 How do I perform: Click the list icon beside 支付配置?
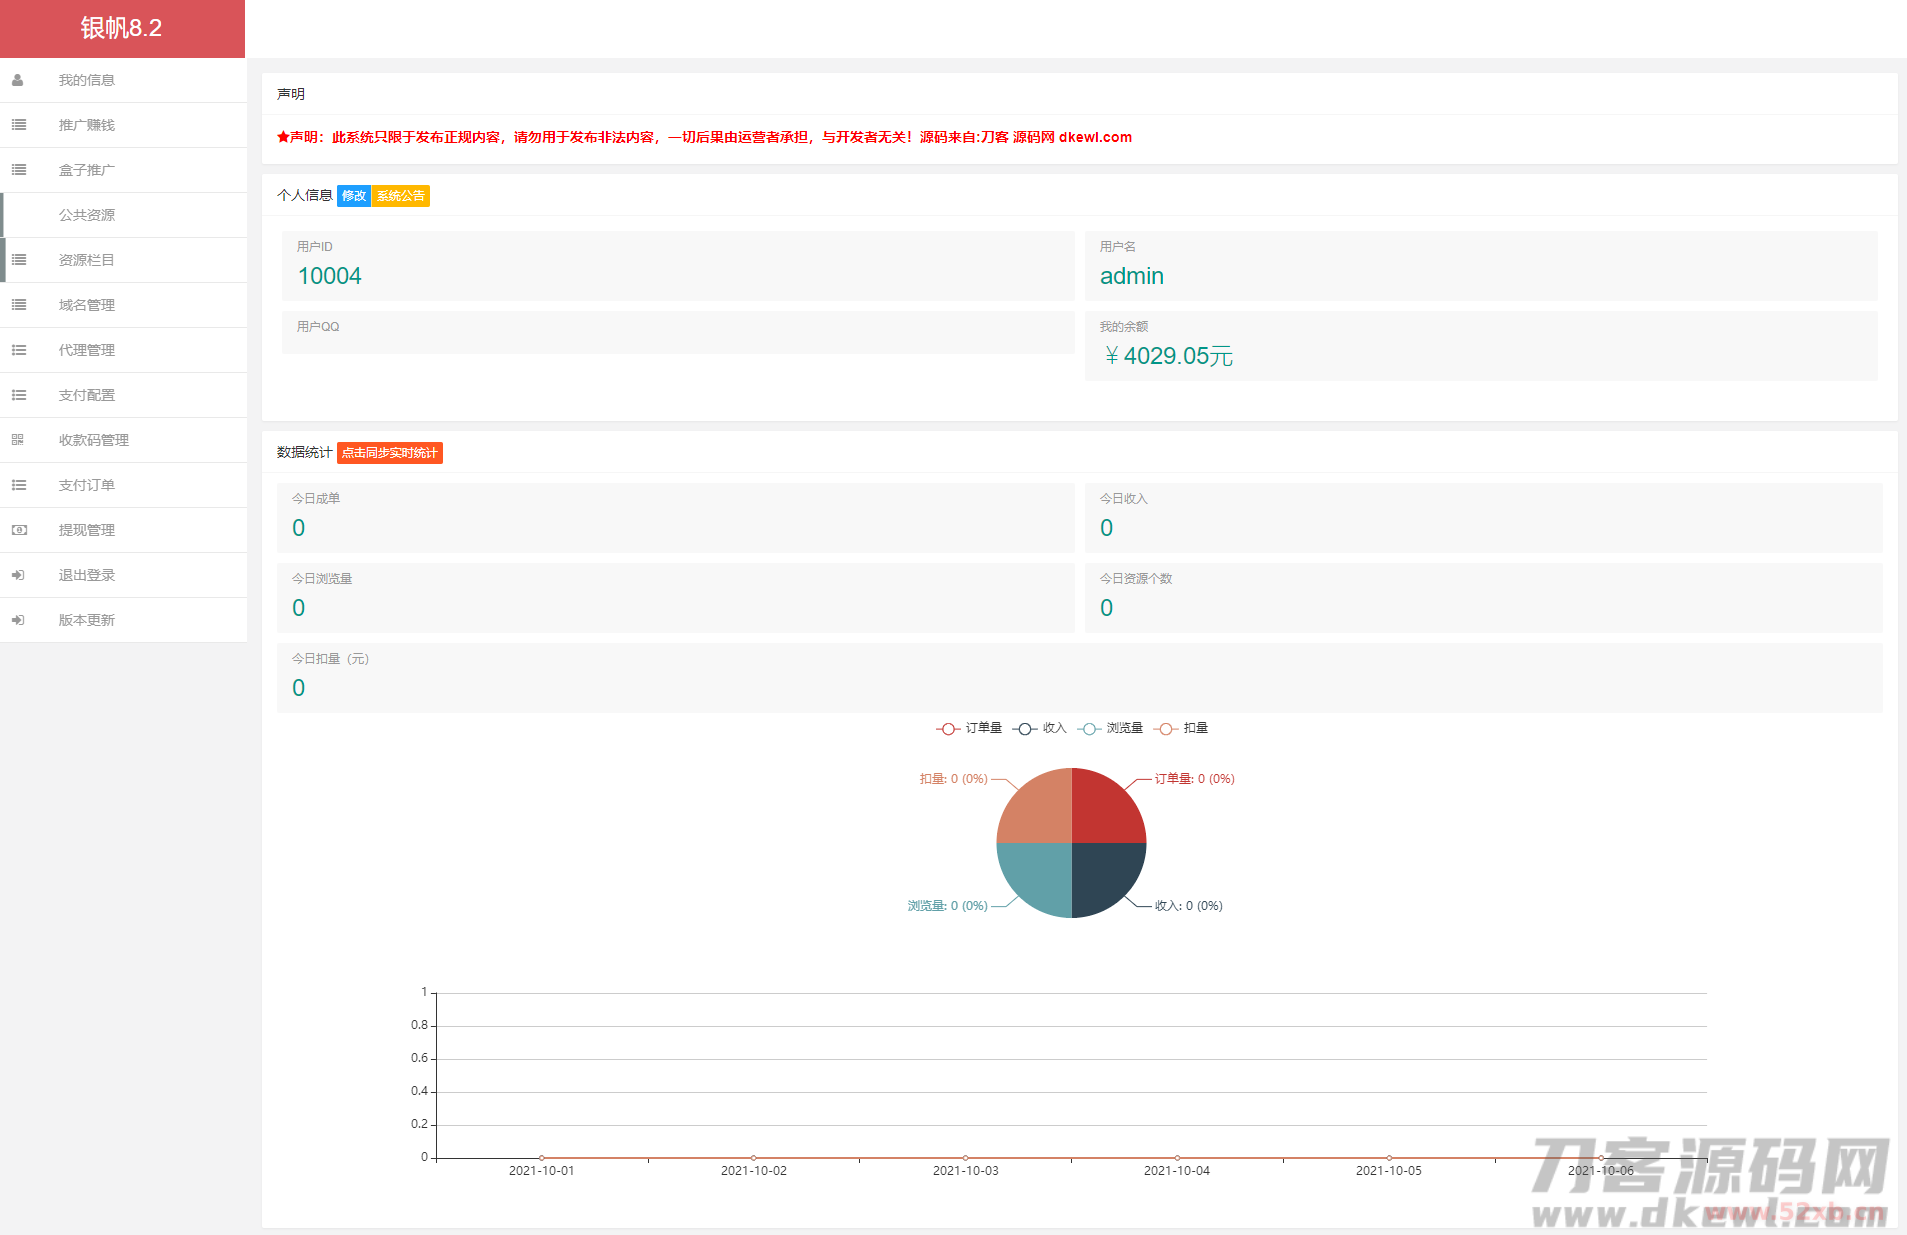(18, 395)
